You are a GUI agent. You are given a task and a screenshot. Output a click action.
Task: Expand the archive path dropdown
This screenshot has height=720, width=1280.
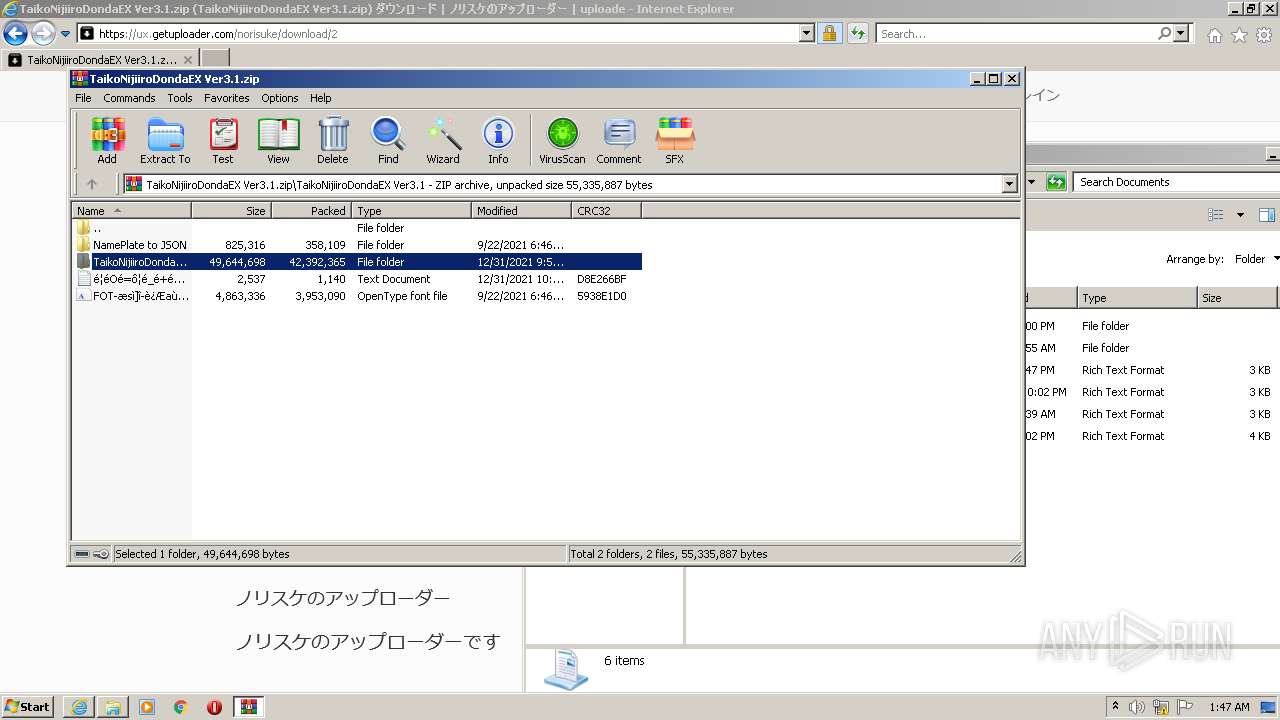[1009, 184]
